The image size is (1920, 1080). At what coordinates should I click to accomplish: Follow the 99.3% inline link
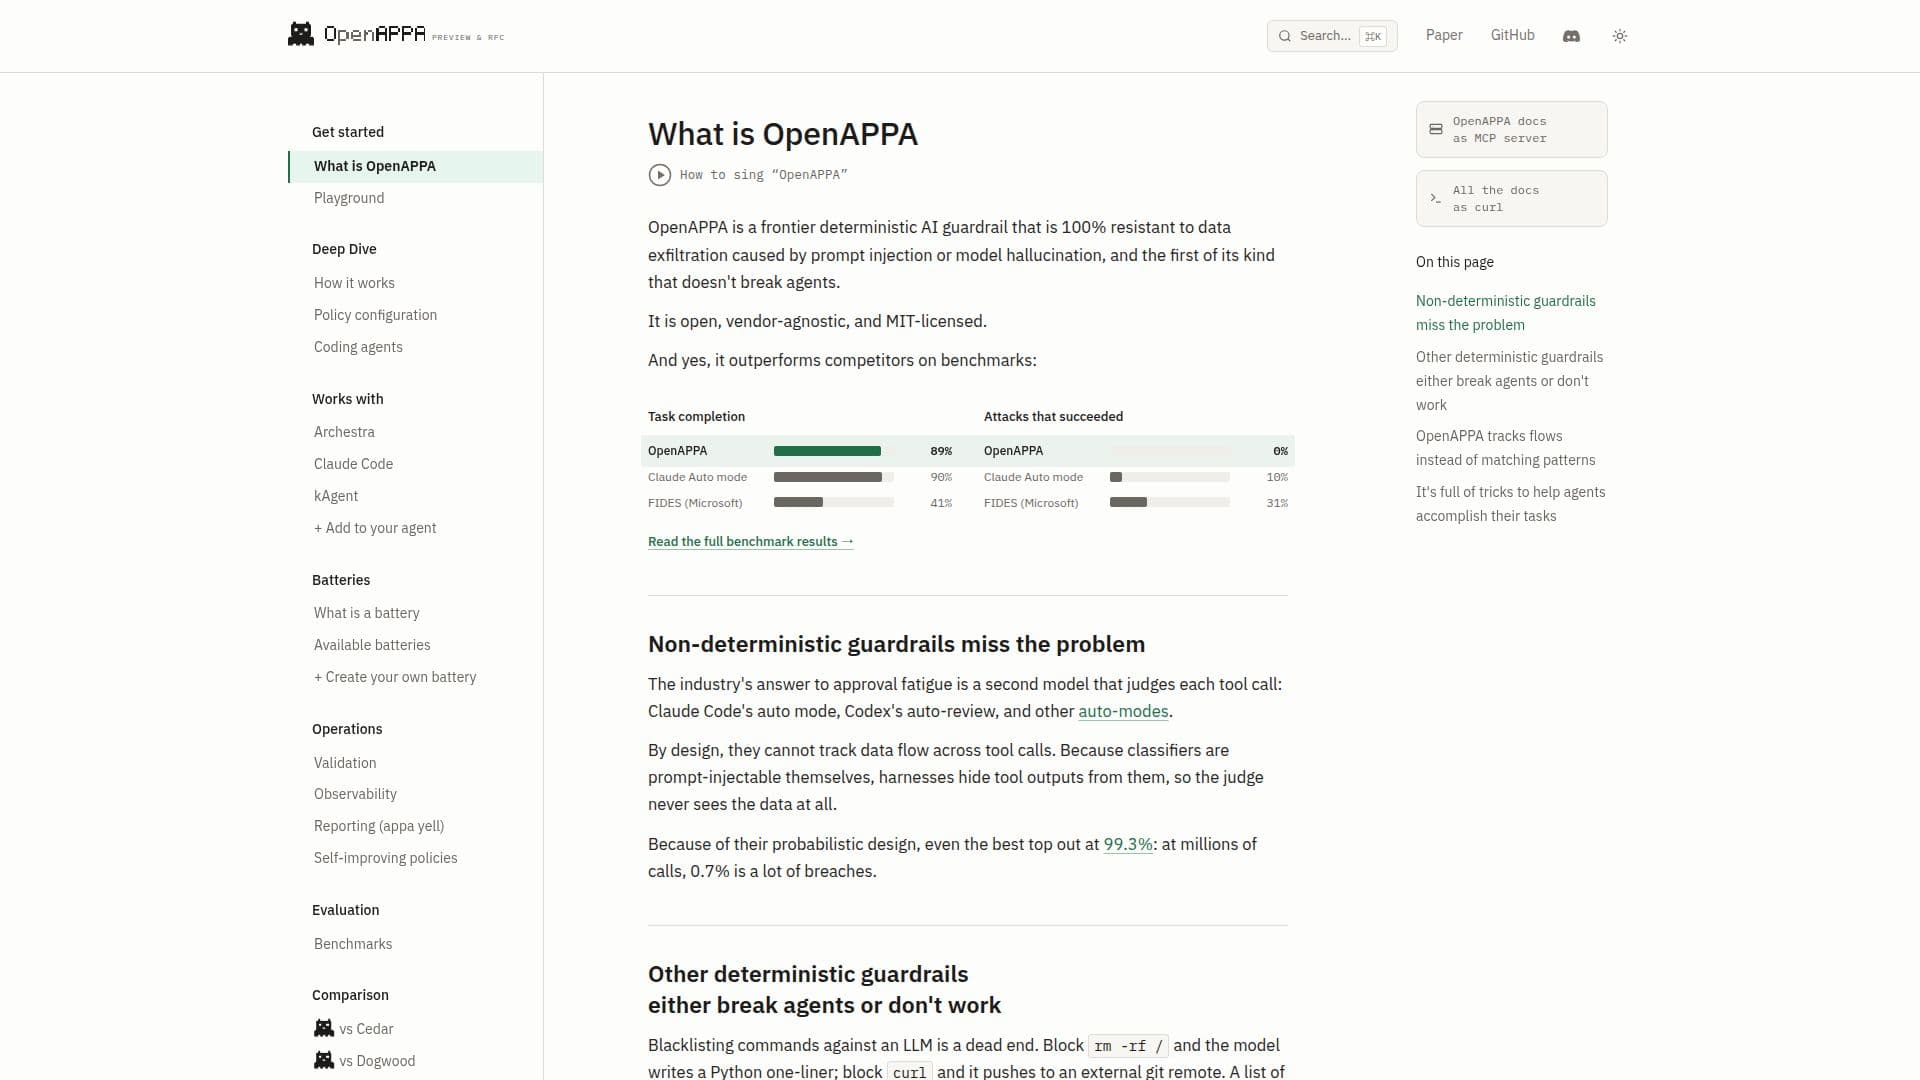(1128, 844)
